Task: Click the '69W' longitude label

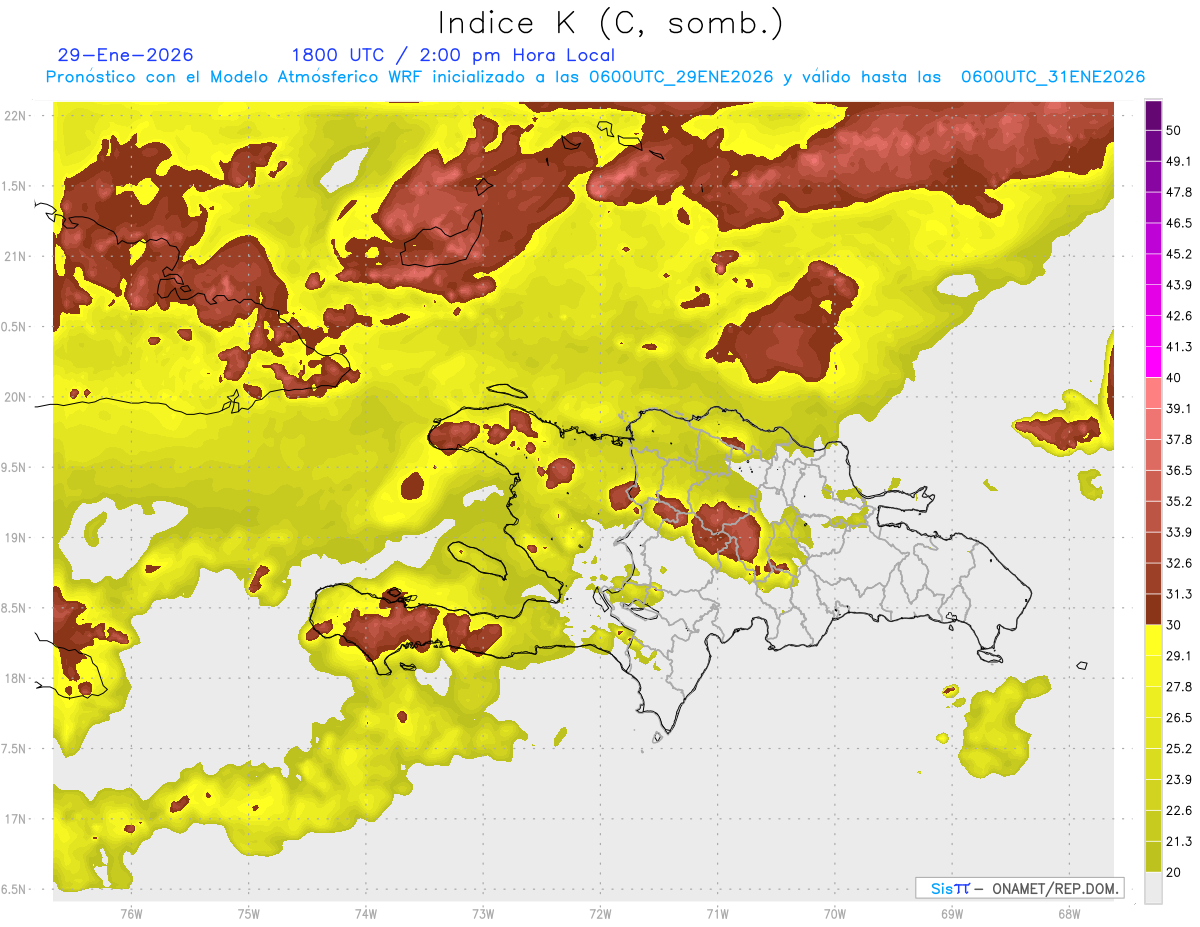Action: (952, 912)
